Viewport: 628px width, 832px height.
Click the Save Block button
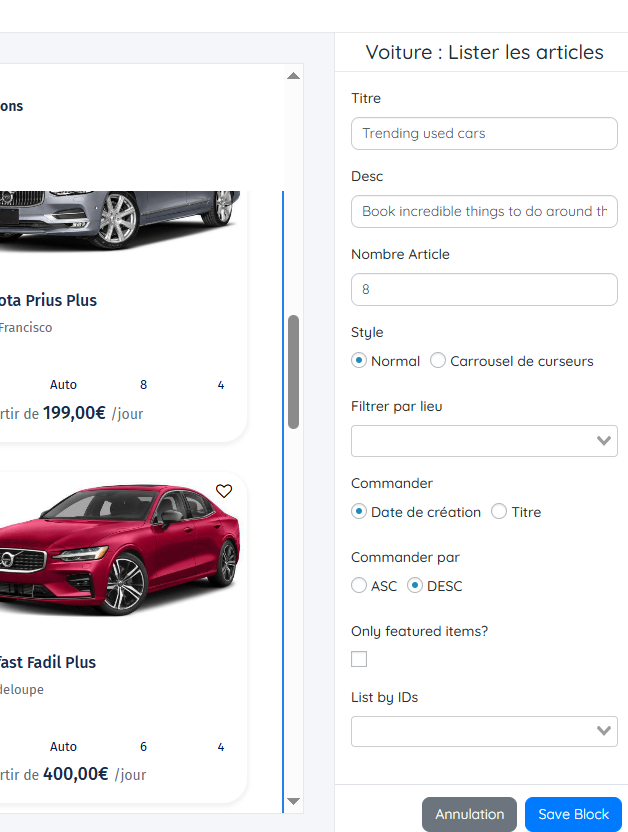point(573,814)
